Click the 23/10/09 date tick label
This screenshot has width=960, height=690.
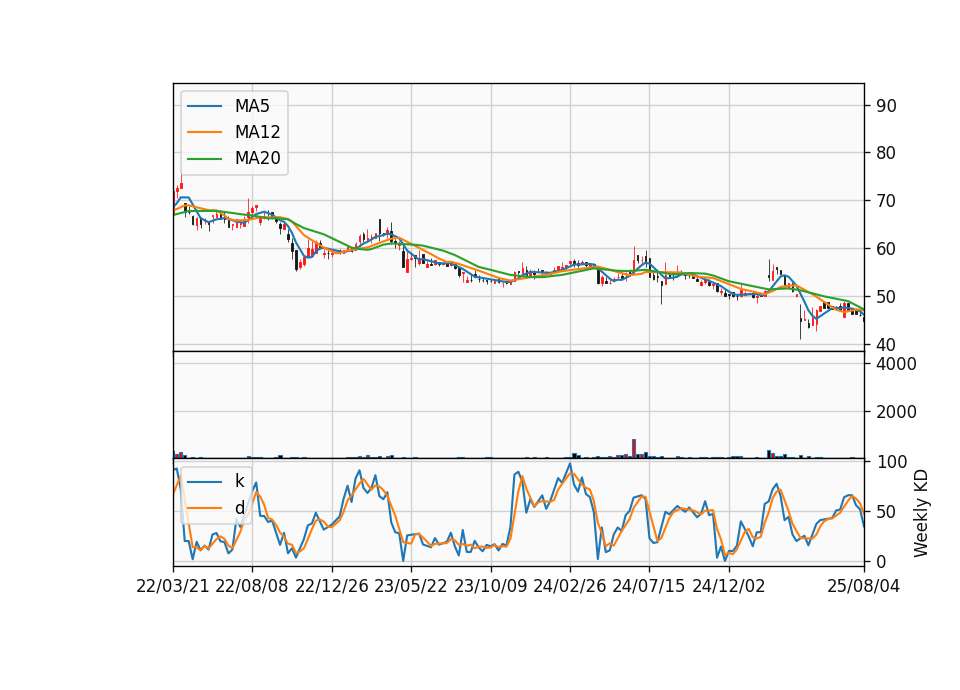click(x=490, y=586)
